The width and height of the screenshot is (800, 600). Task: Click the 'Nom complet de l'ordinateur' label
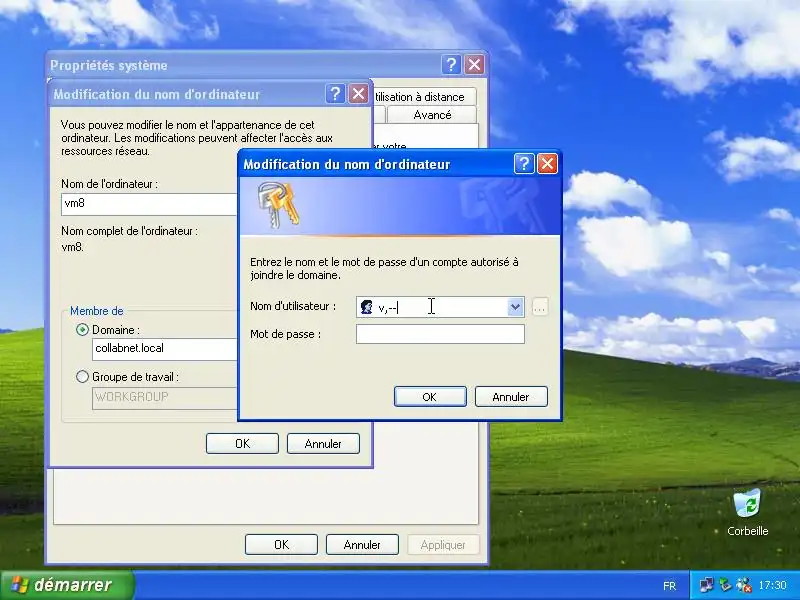click(129, 231)
